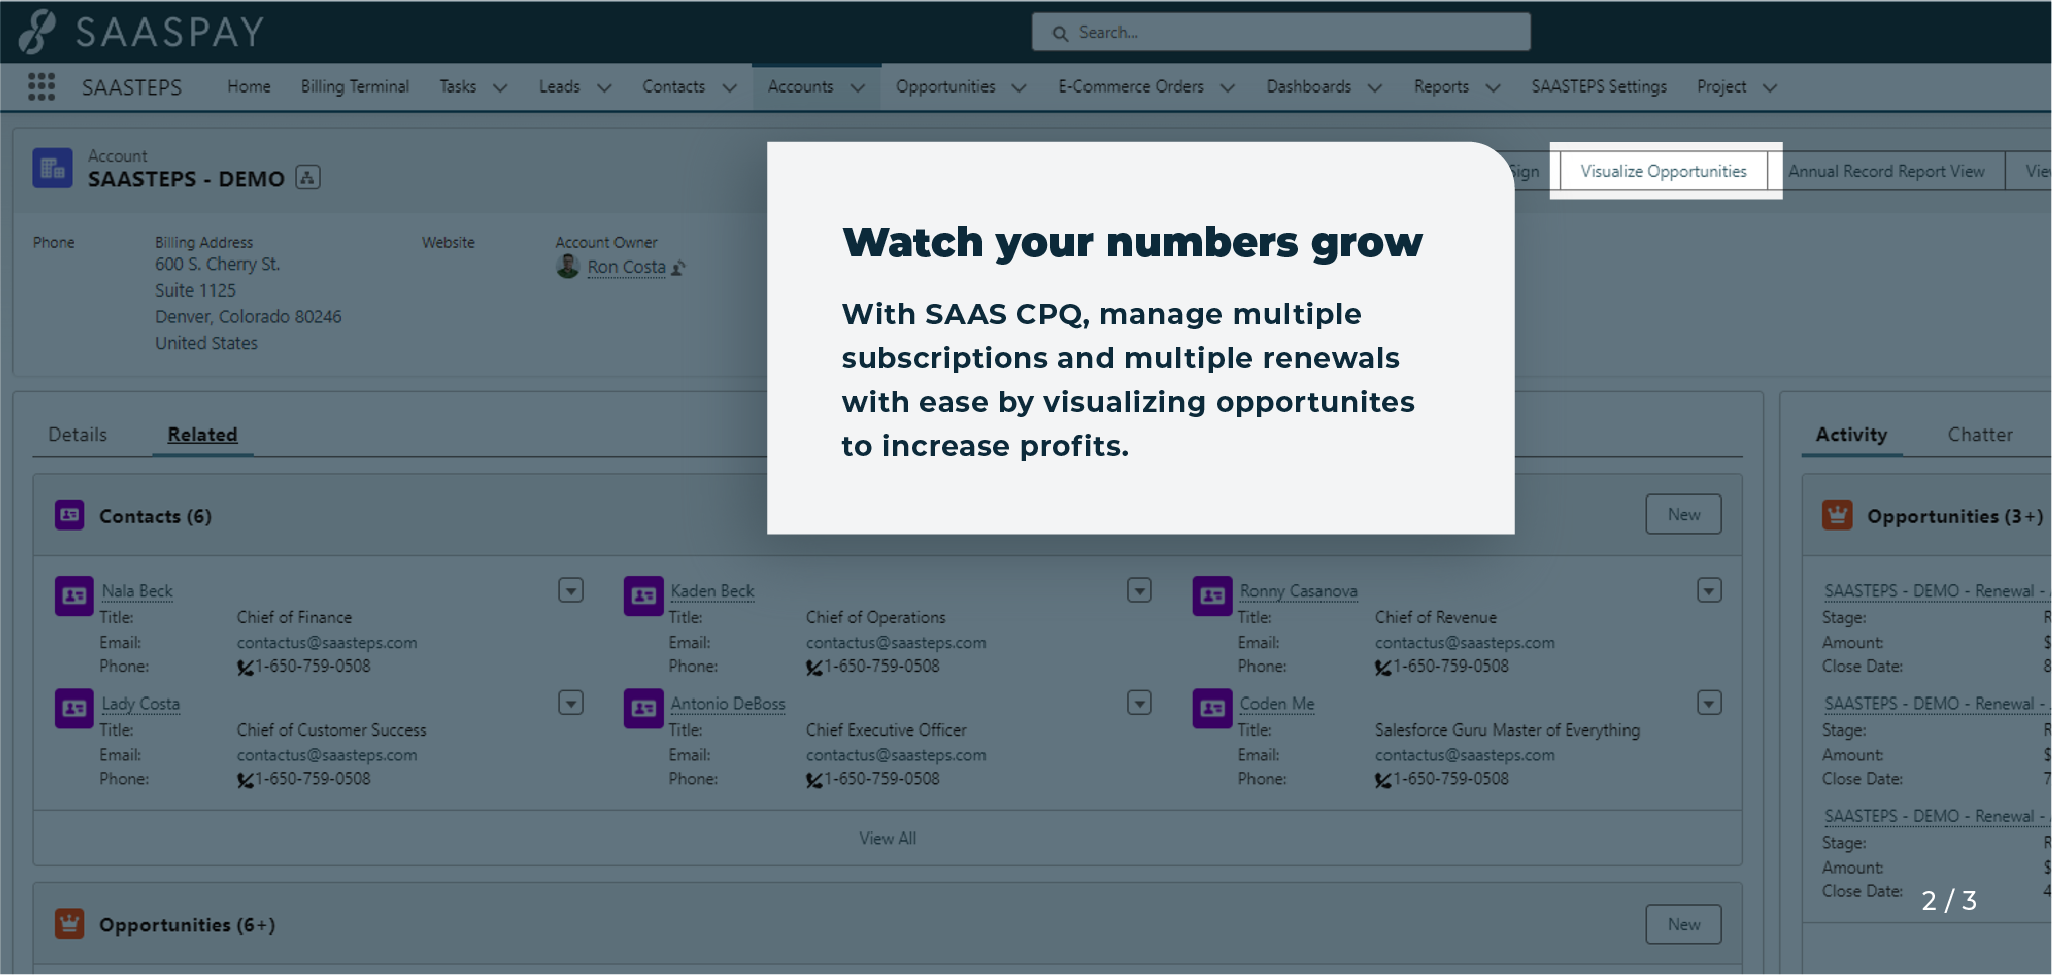
Task: Show actions menu for Ronny Casanova
Action: (1709, 590)
